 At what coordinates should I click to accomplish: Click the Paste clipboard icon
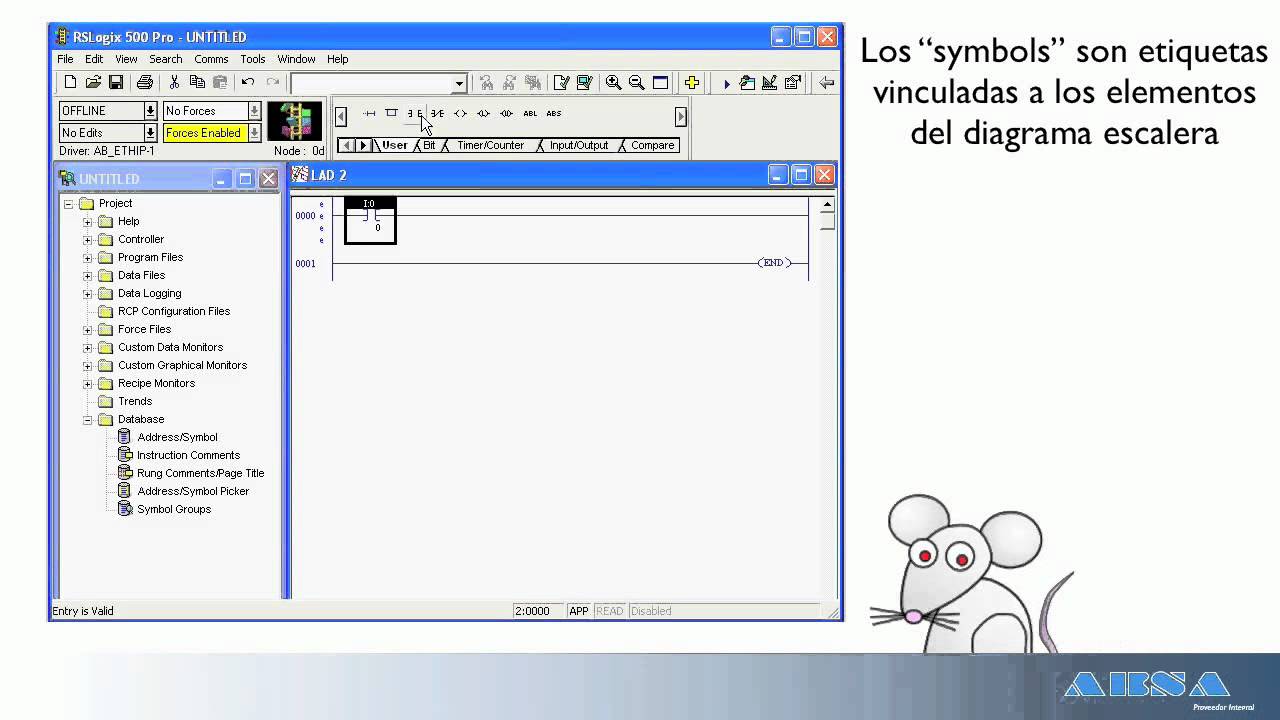pyautogui.click(x=220, y=83)
